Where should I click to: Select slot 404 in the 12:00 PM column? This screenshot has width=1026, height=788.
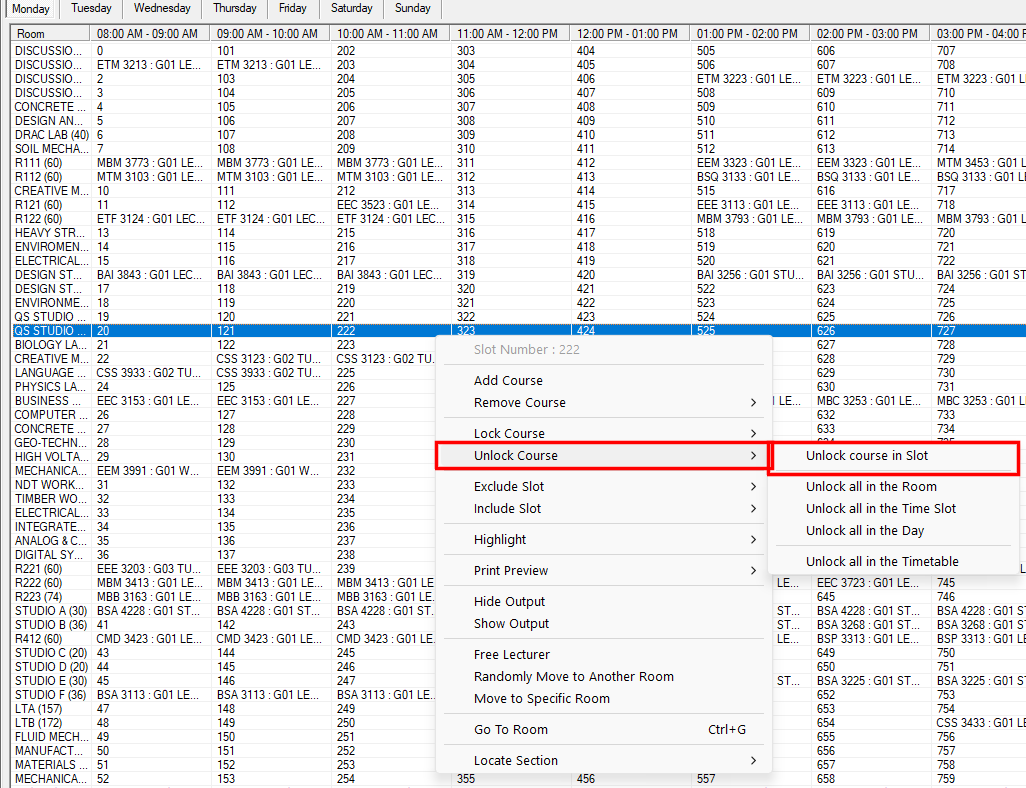pos(630,50)
